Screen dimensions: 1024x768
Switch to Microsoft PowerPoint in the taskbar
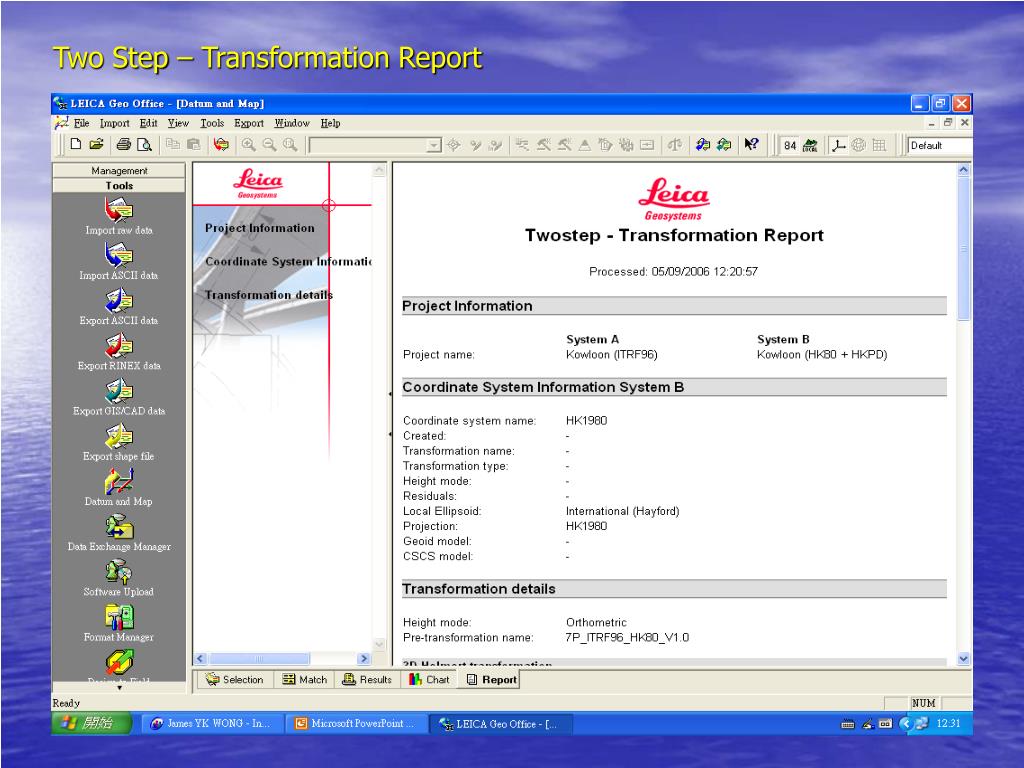click(356, 723)
